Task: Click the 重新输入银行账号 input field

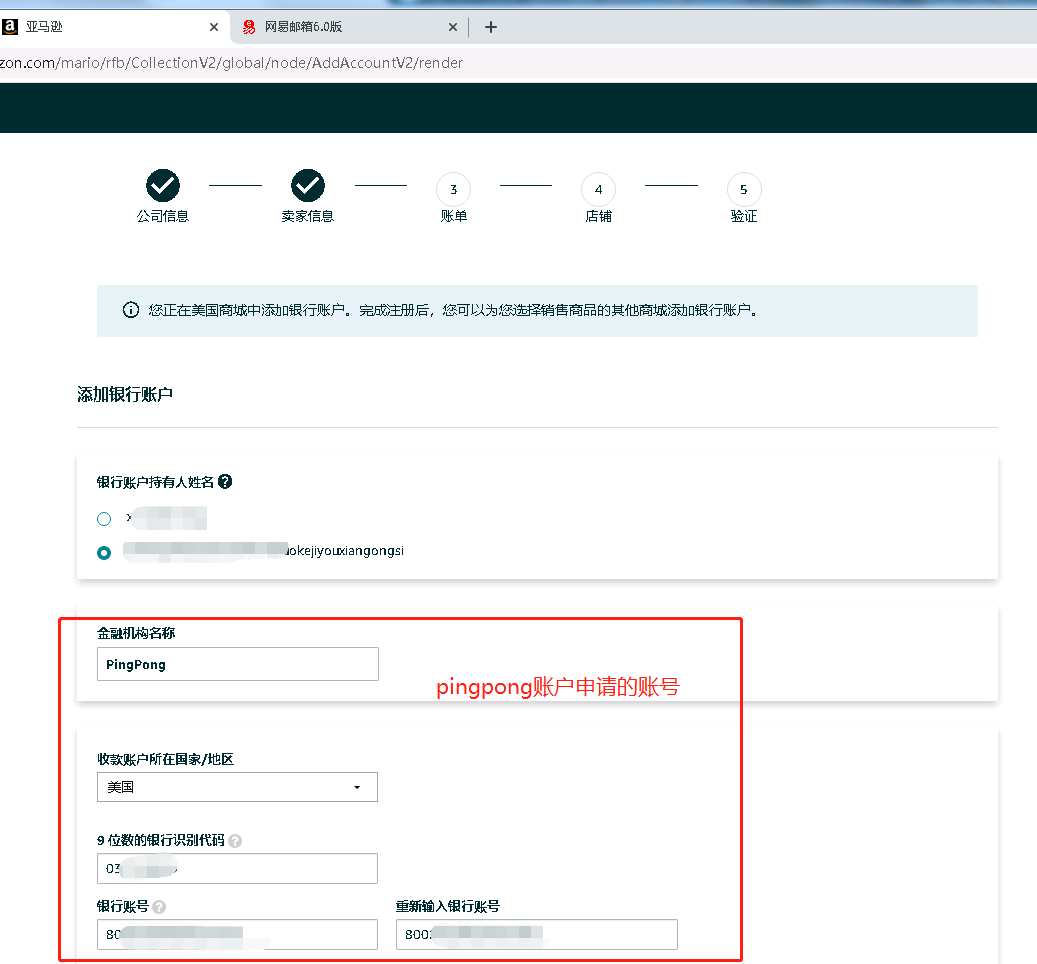Action: 536,934
